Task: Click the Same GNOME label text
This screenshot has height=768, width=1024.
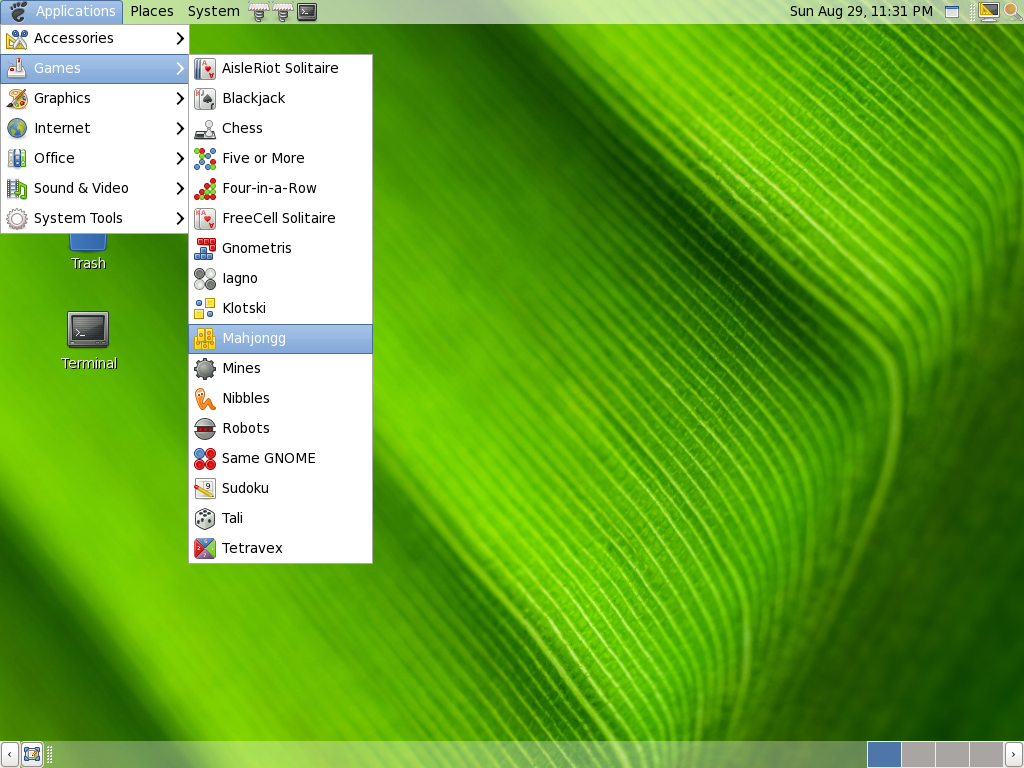Action: pos(268,458)
